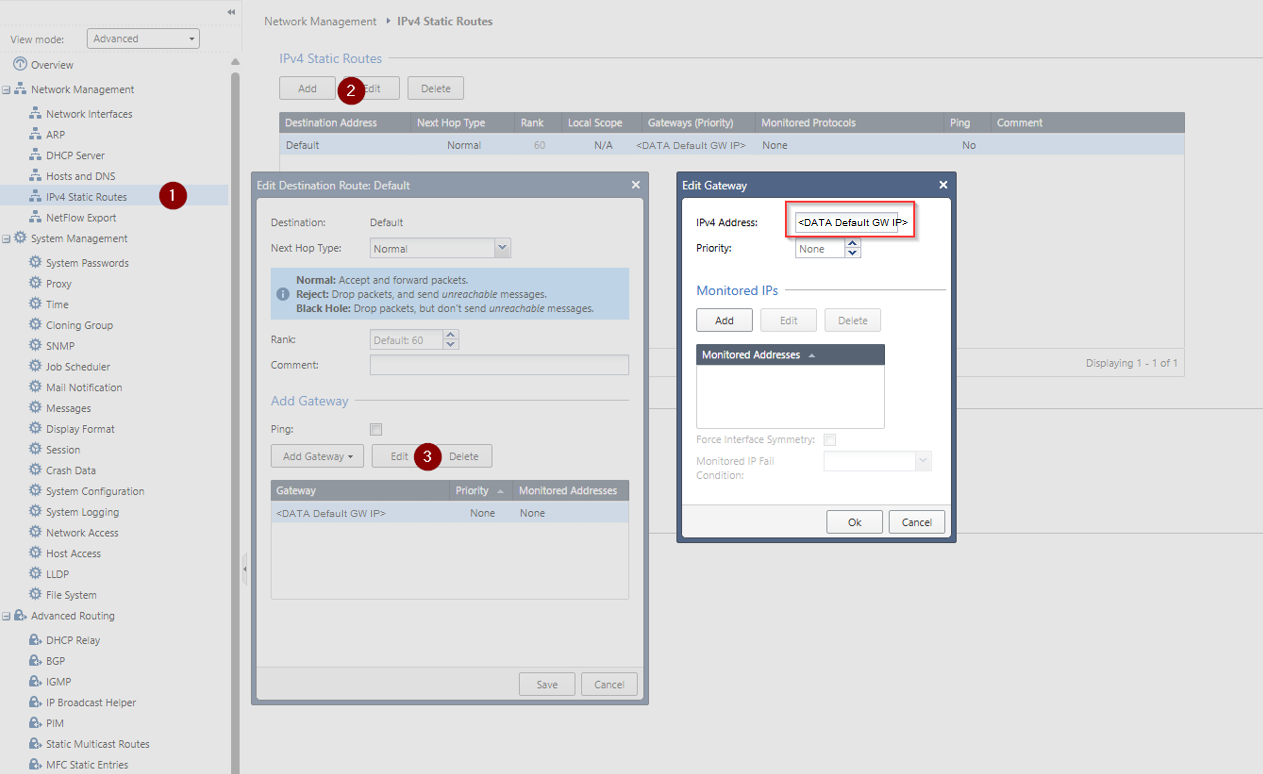Click the SNMP gear icon
Screen dimensions: 1263x774
click(x=35, y=345)
